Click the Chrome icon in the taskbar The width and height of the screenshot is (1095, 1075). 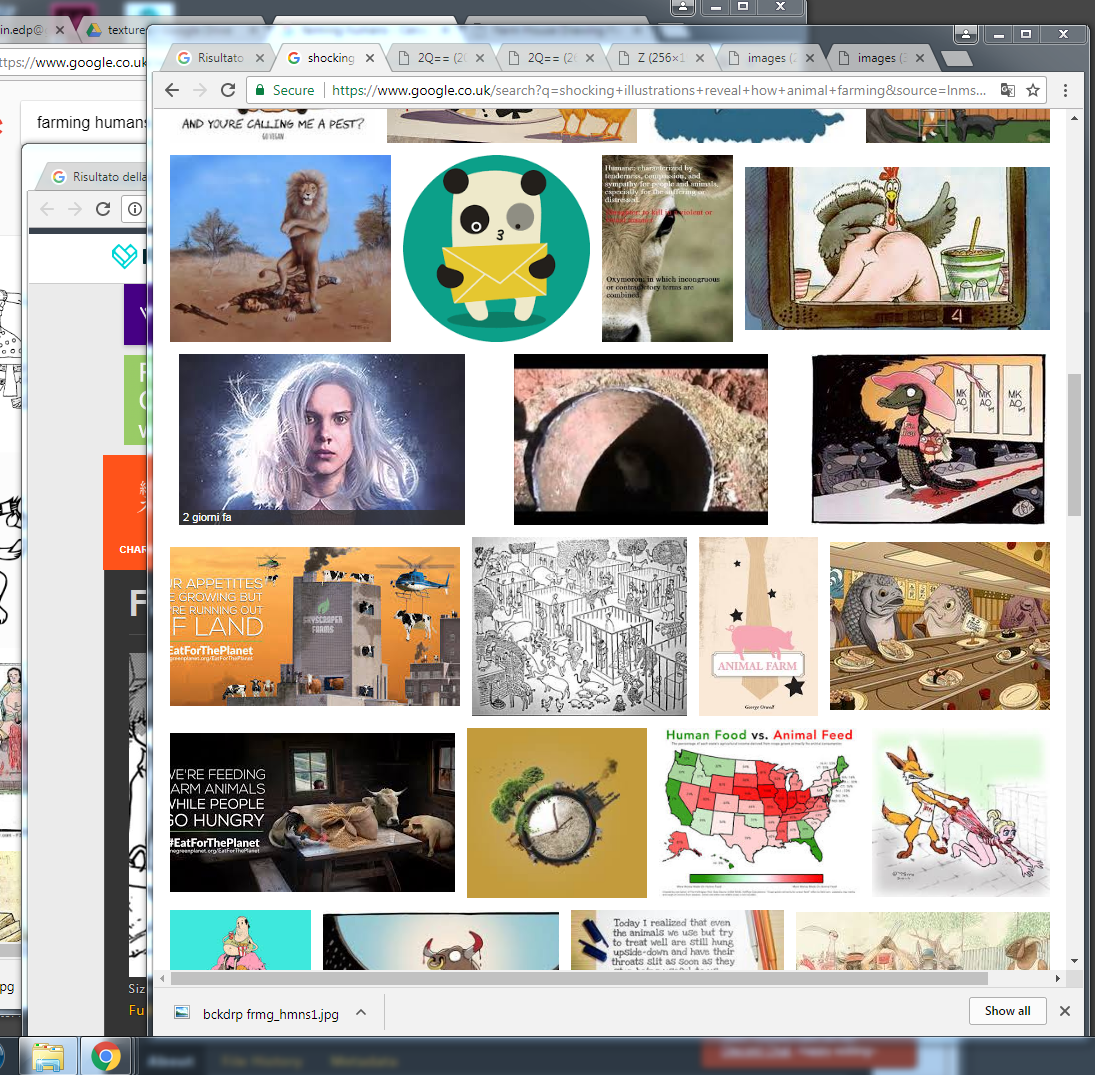[106, 1056]
